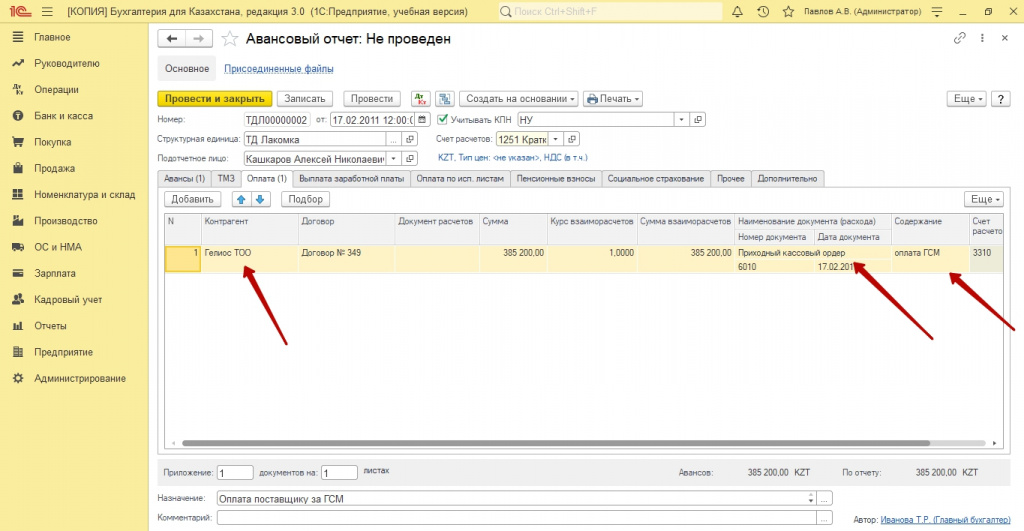Expand Создать на основании dropdown

(519, 99)
